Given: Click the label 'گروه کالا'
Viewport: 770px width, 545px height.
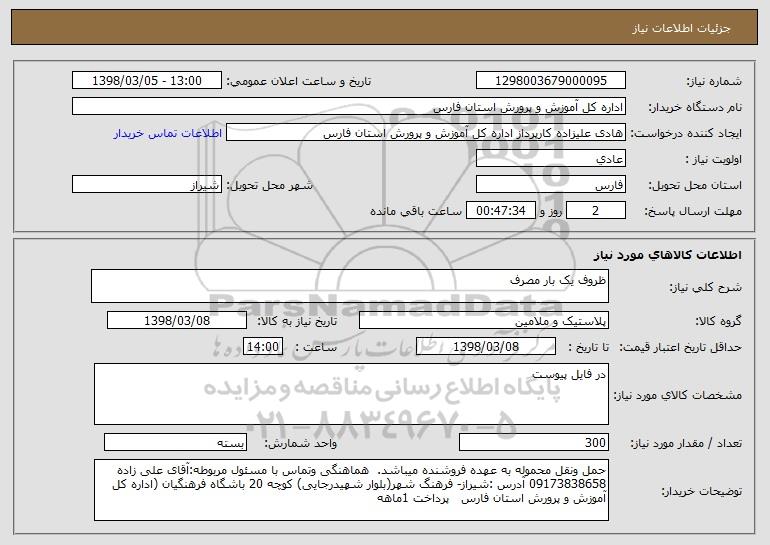Looking at the screenshot, I should tap(718, 321).
